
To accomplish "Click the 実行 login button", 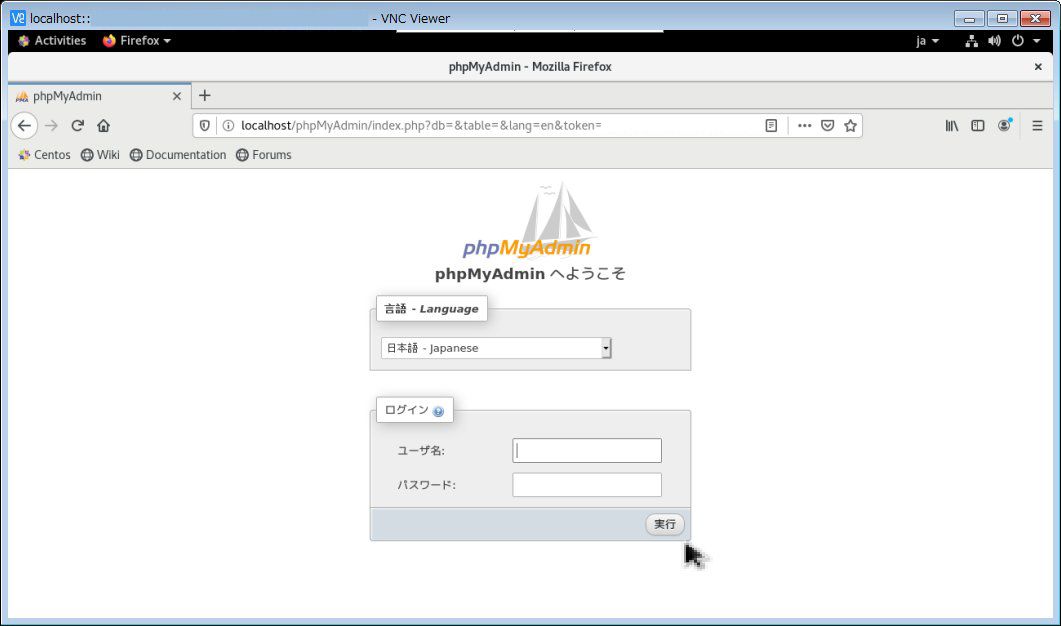I will point(664,524).
